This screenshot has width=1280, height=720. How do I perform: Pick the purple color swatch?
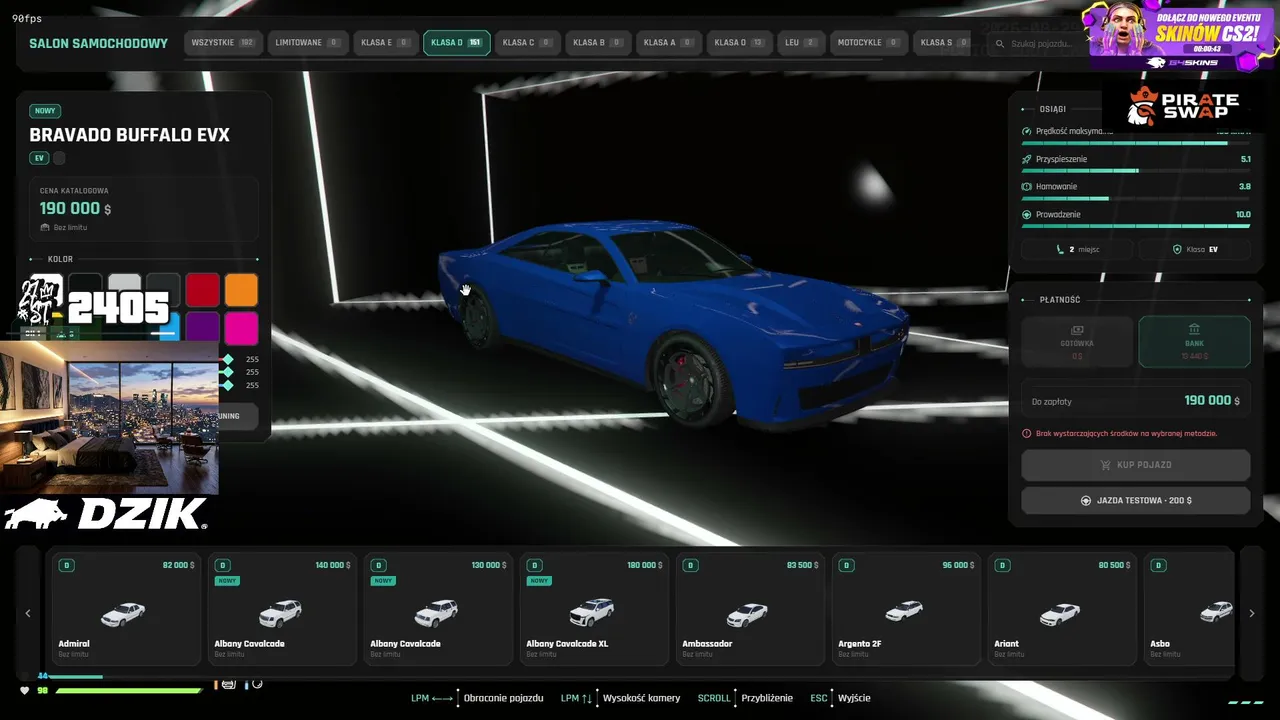click(202, 328)
